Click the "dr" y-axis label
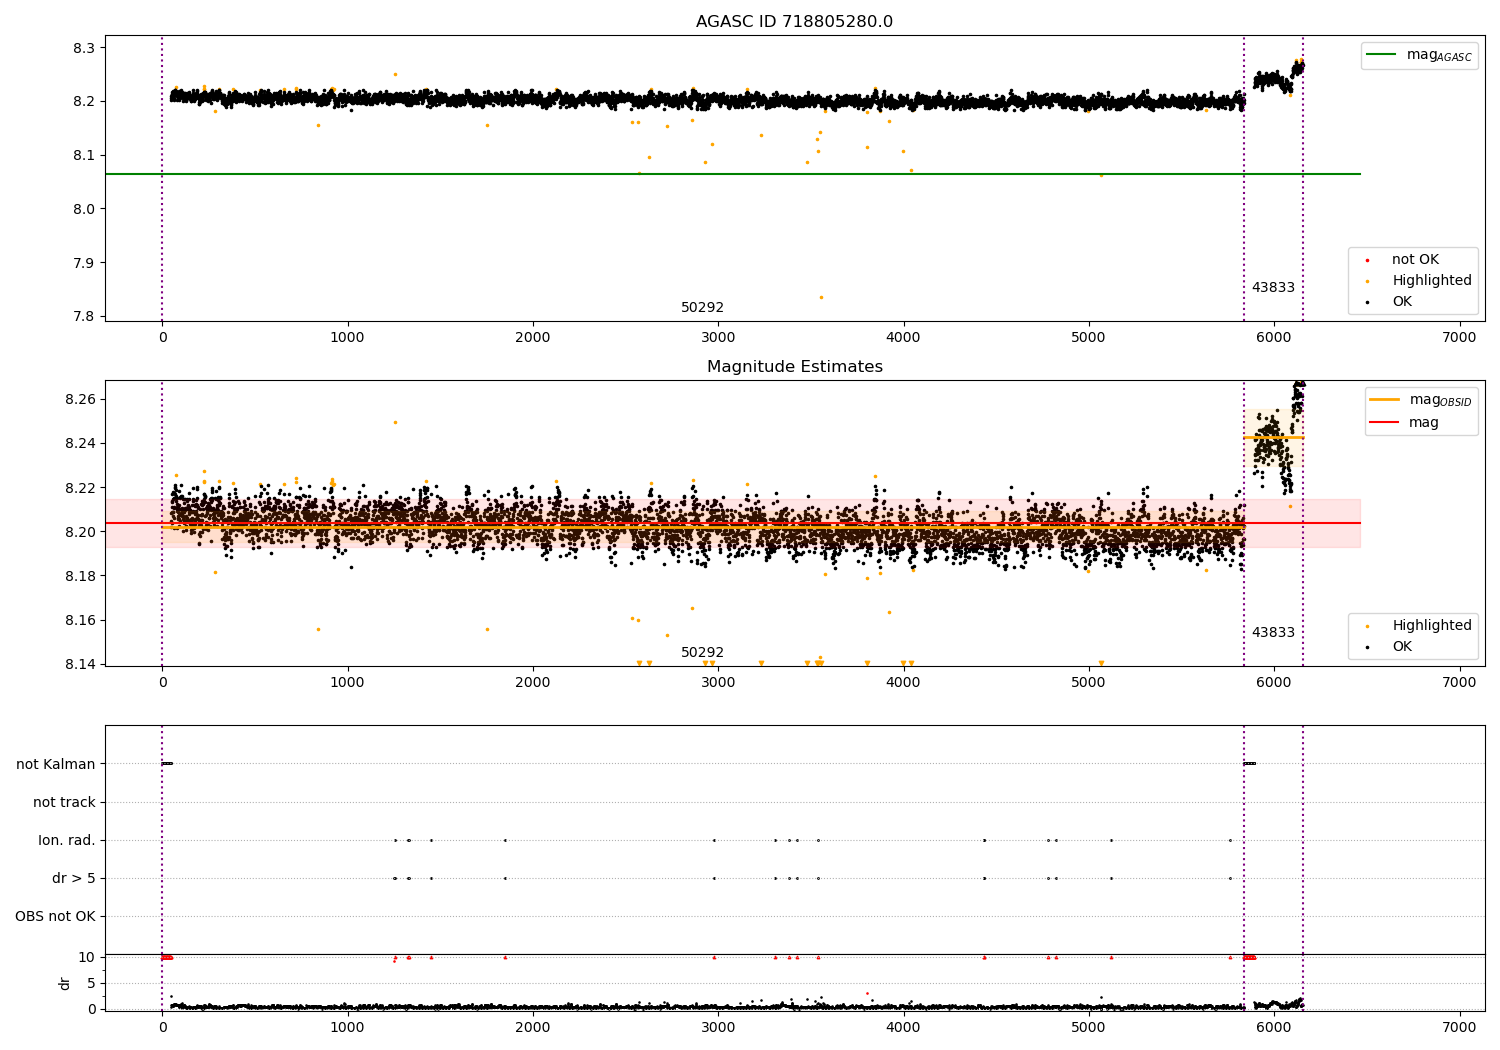The image size is (1500, 1050). point(65,983)
